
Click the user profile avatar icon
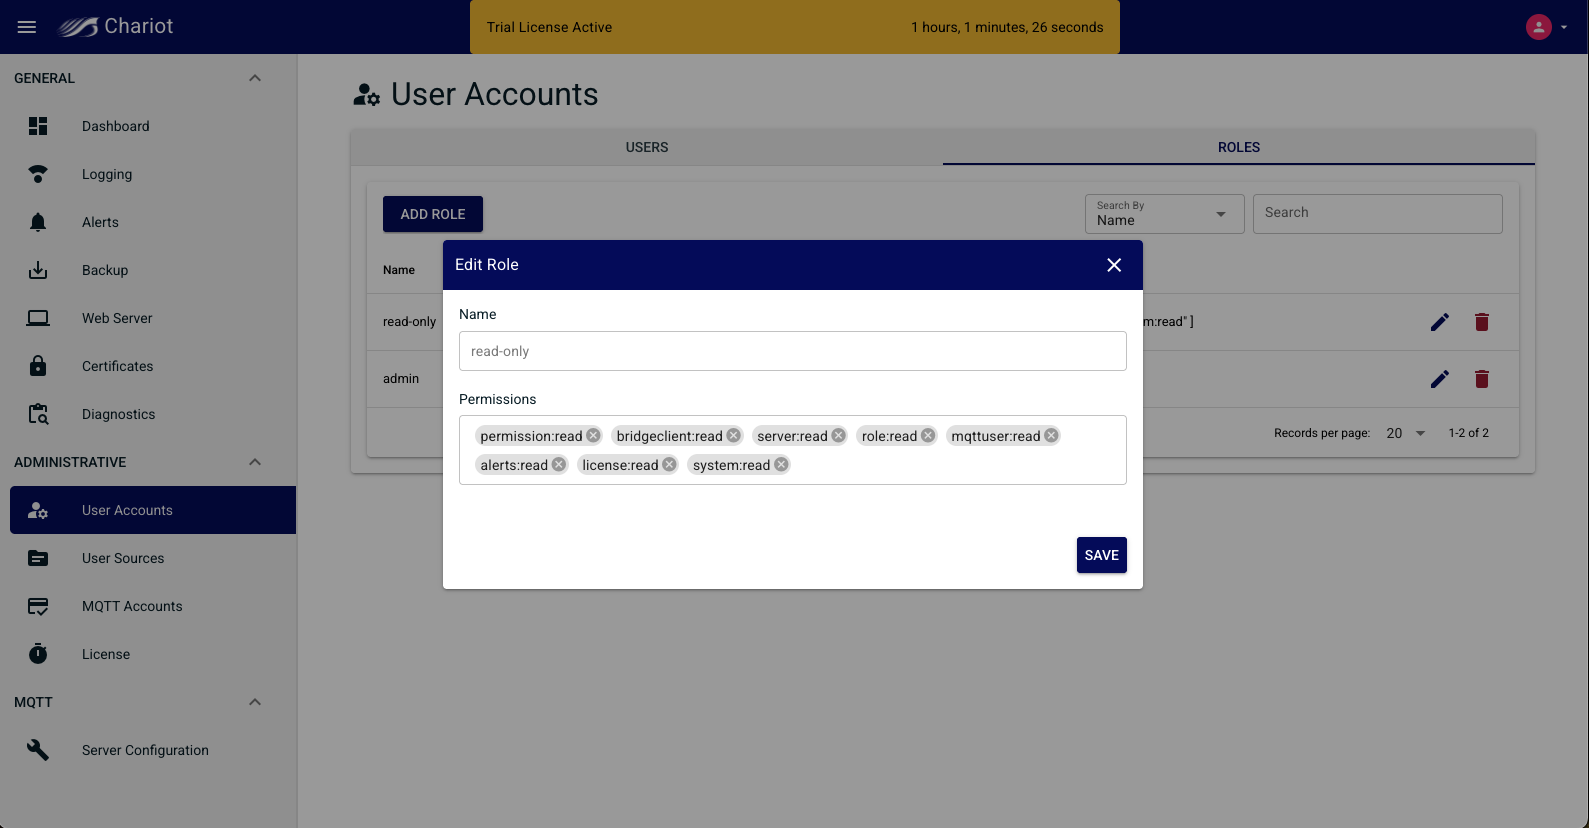[x=1538, y=27]
